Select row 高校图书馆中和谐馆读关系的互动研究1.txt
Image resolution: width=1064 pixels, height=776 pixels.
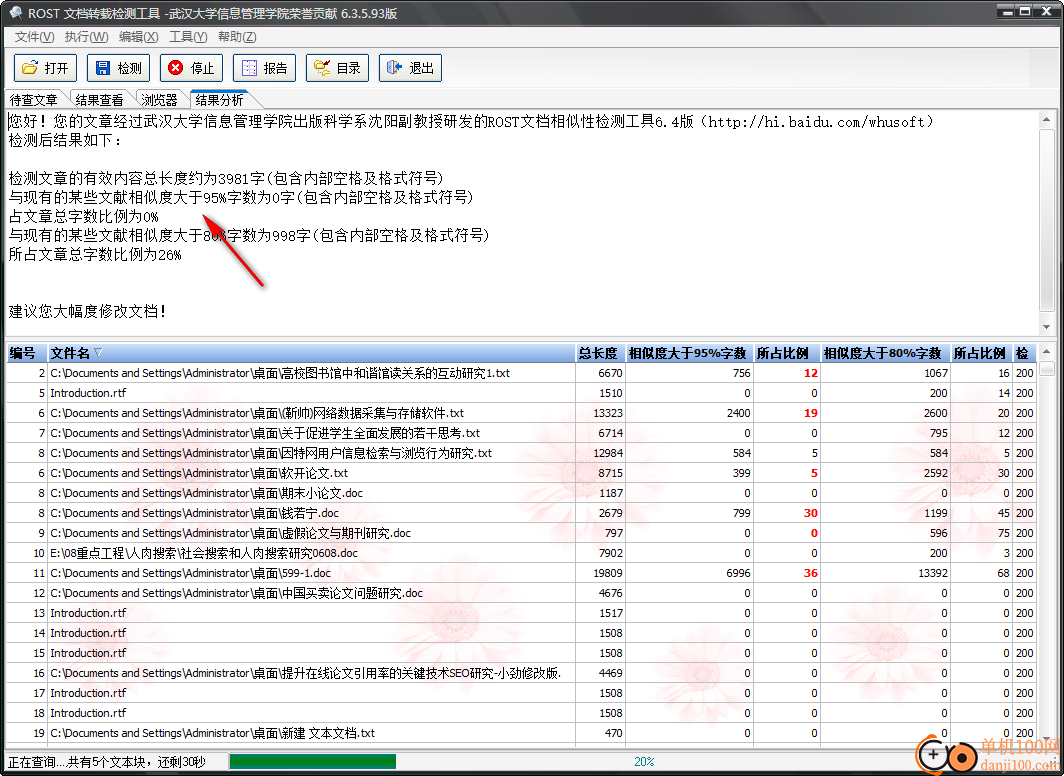click(x=520, y=373)
